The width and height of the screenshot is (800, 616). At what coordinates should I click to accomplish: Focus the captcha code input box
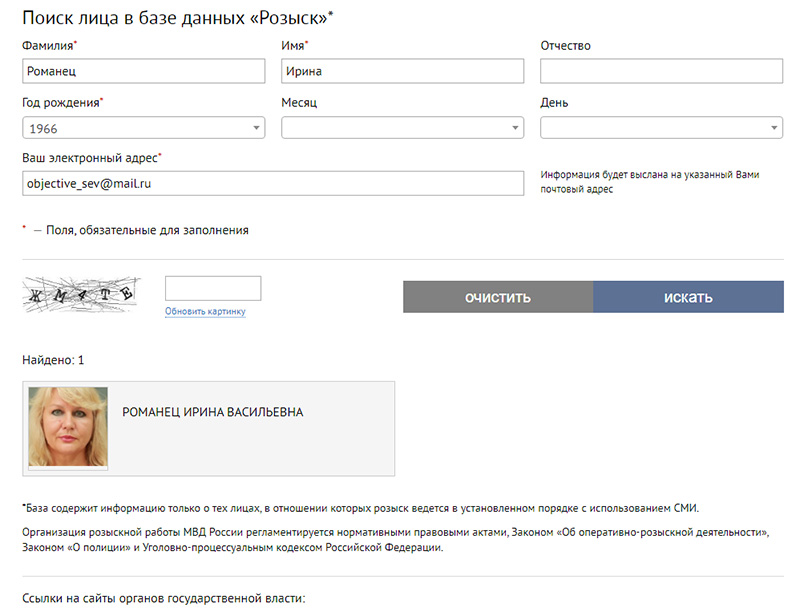pyautogui.click(x=213, y=288)
